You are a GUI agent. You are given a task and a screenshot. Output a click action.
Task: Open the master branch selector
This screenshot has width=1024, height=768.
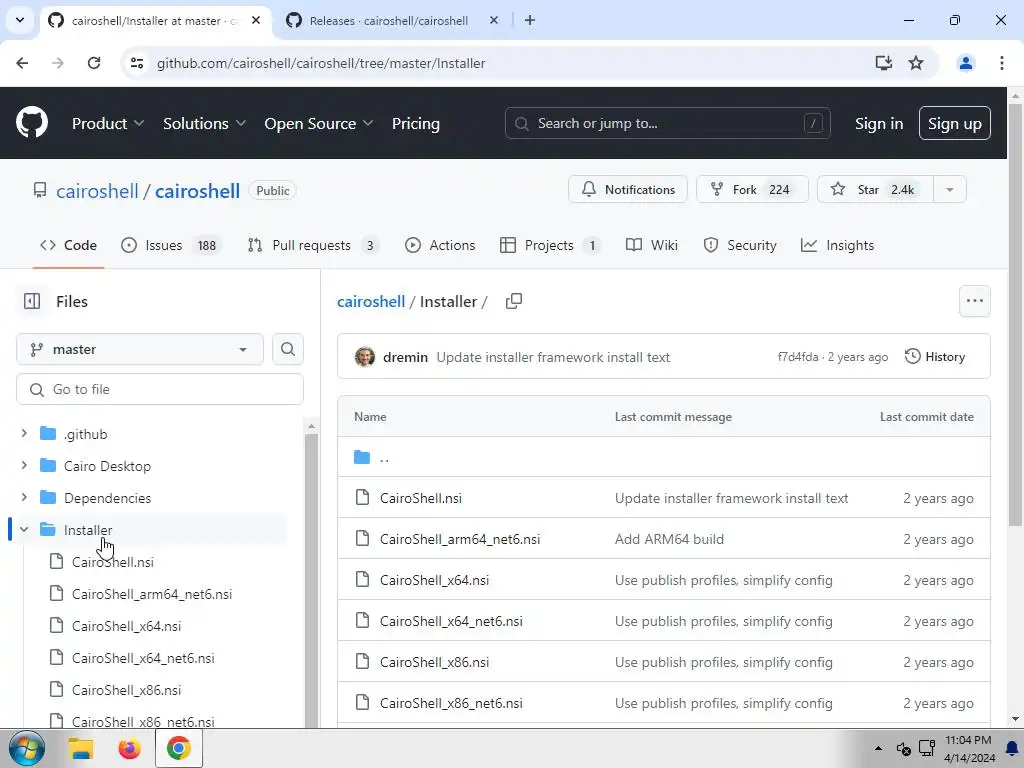[140, 349]
